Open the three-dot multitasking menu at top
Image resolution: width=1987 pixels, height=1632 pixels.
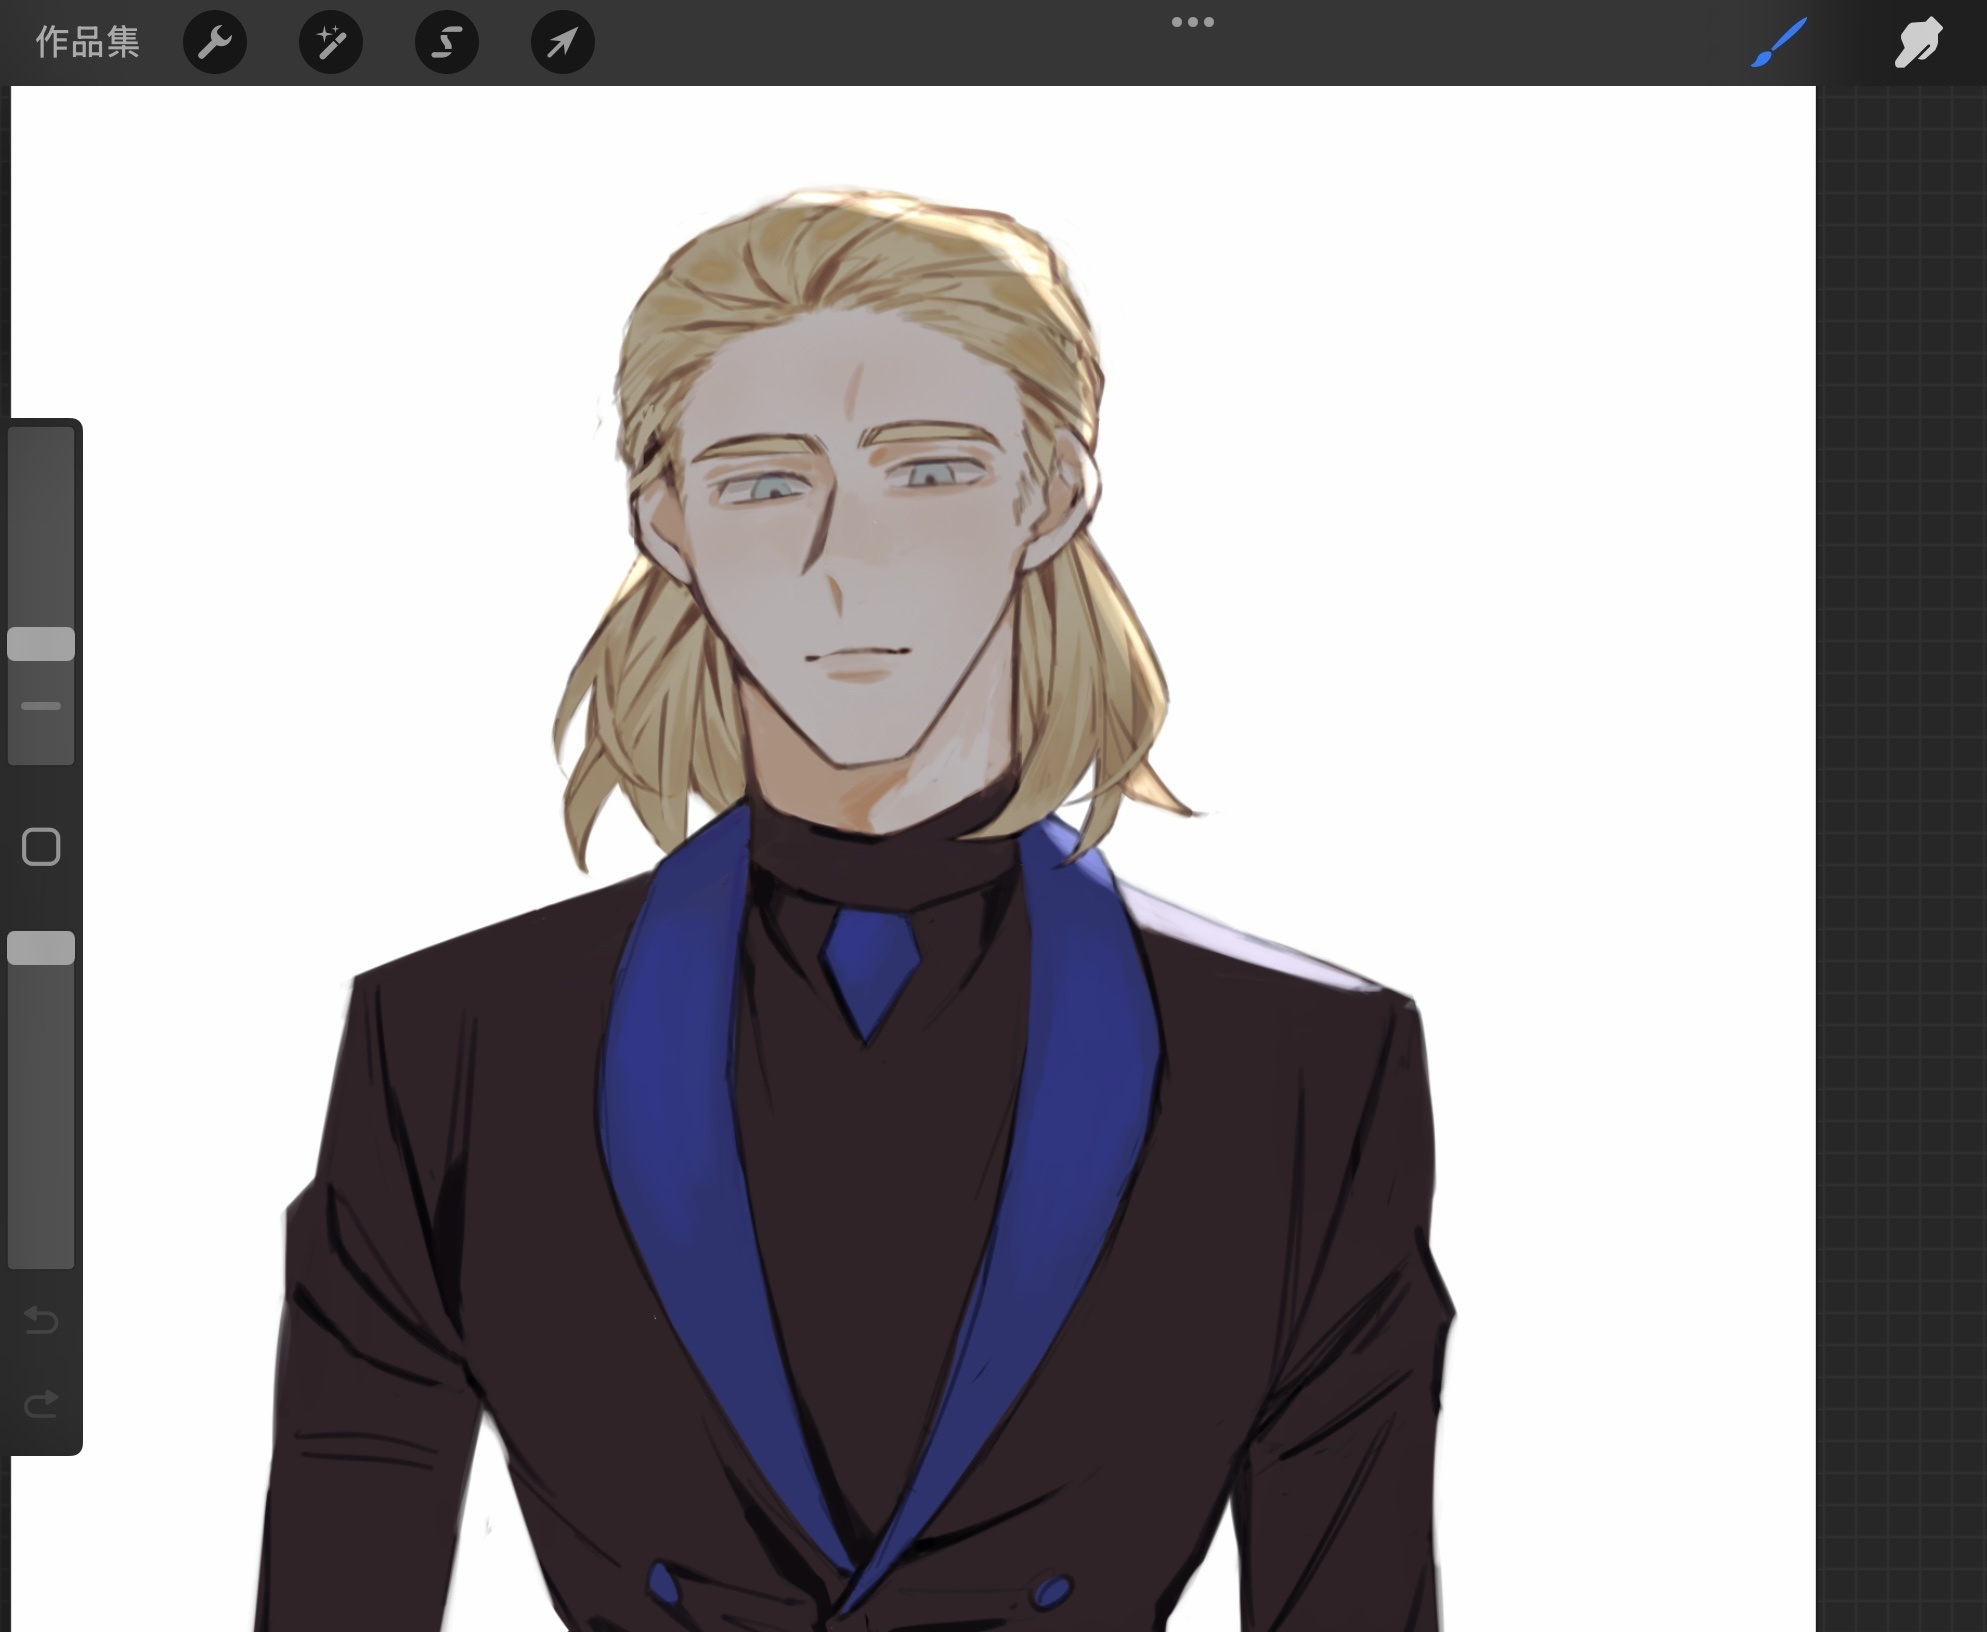pyautogui.click(x=1193, y=22)
